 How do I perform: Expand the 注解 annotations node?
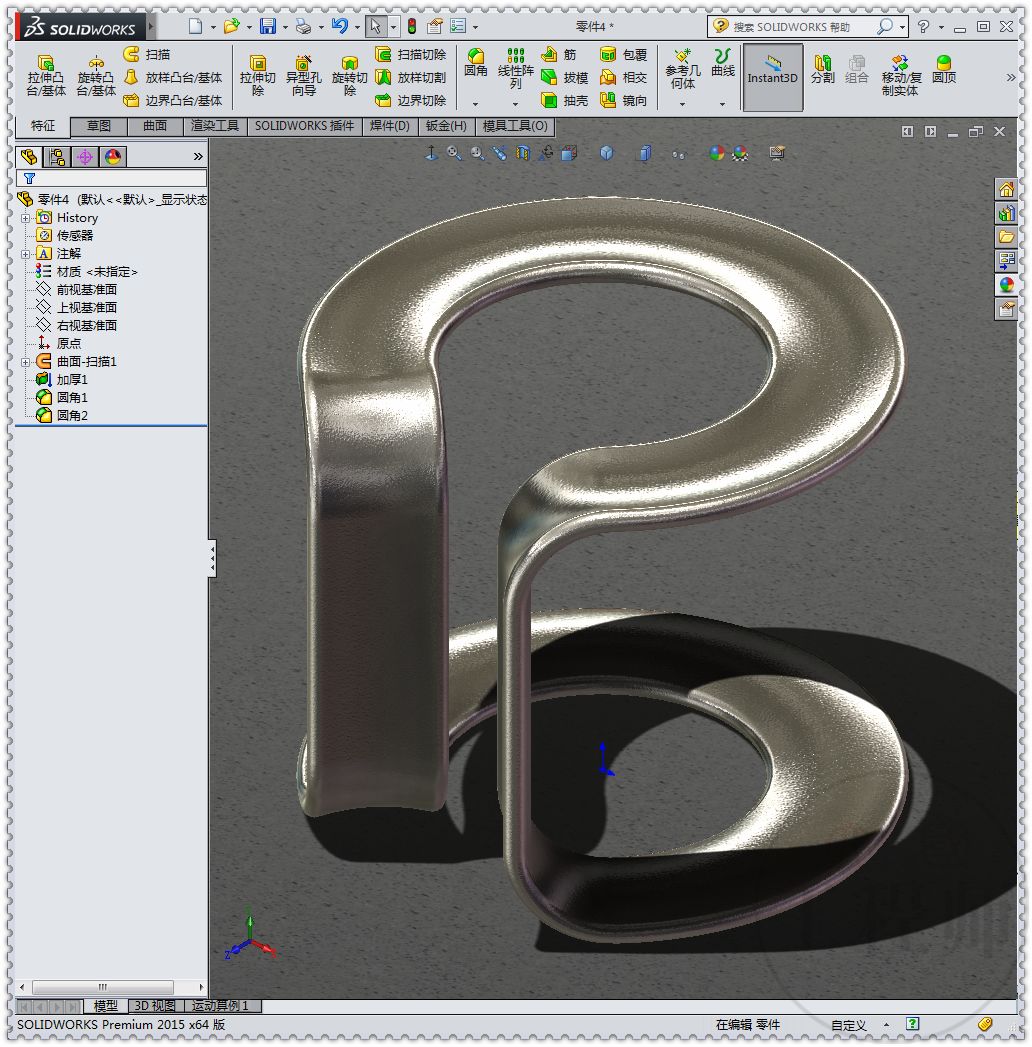click(x=23, y=253)
